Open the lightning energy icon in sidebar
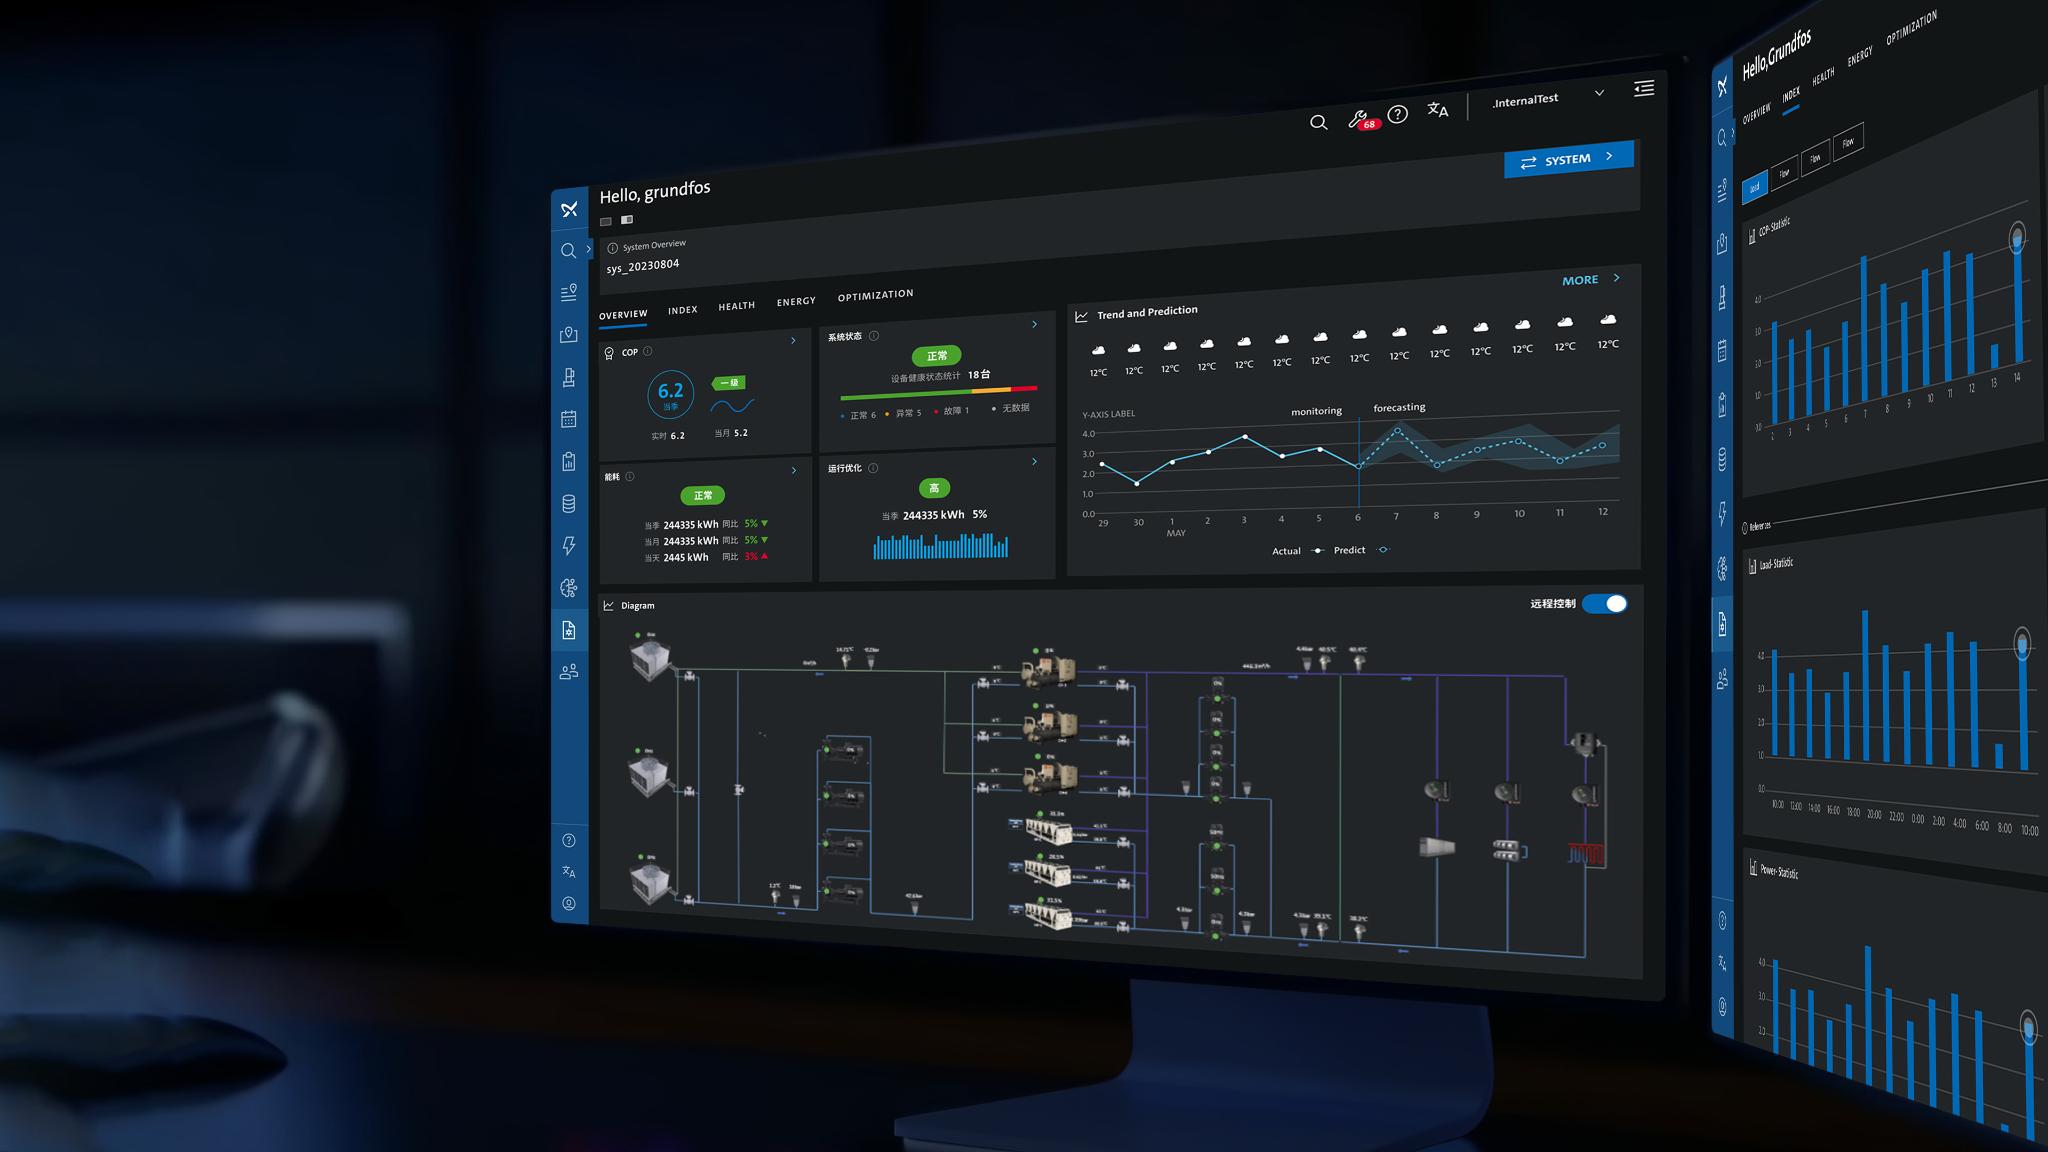Viewport: 2048px width, 1152px height. (569, 546)
